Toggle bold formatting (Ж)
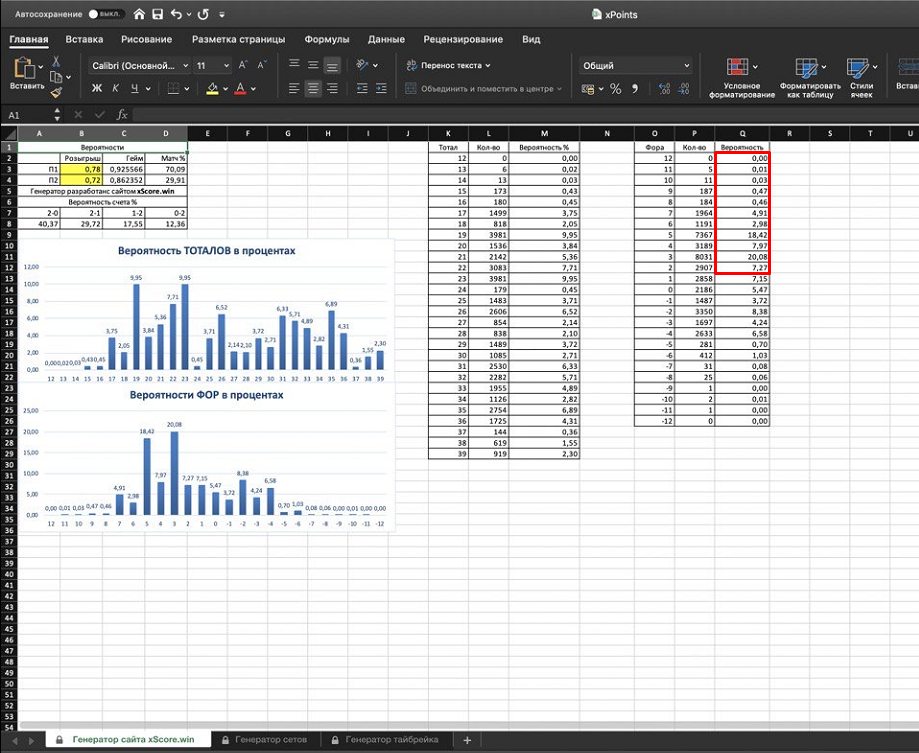 click(x=97, y=88)
